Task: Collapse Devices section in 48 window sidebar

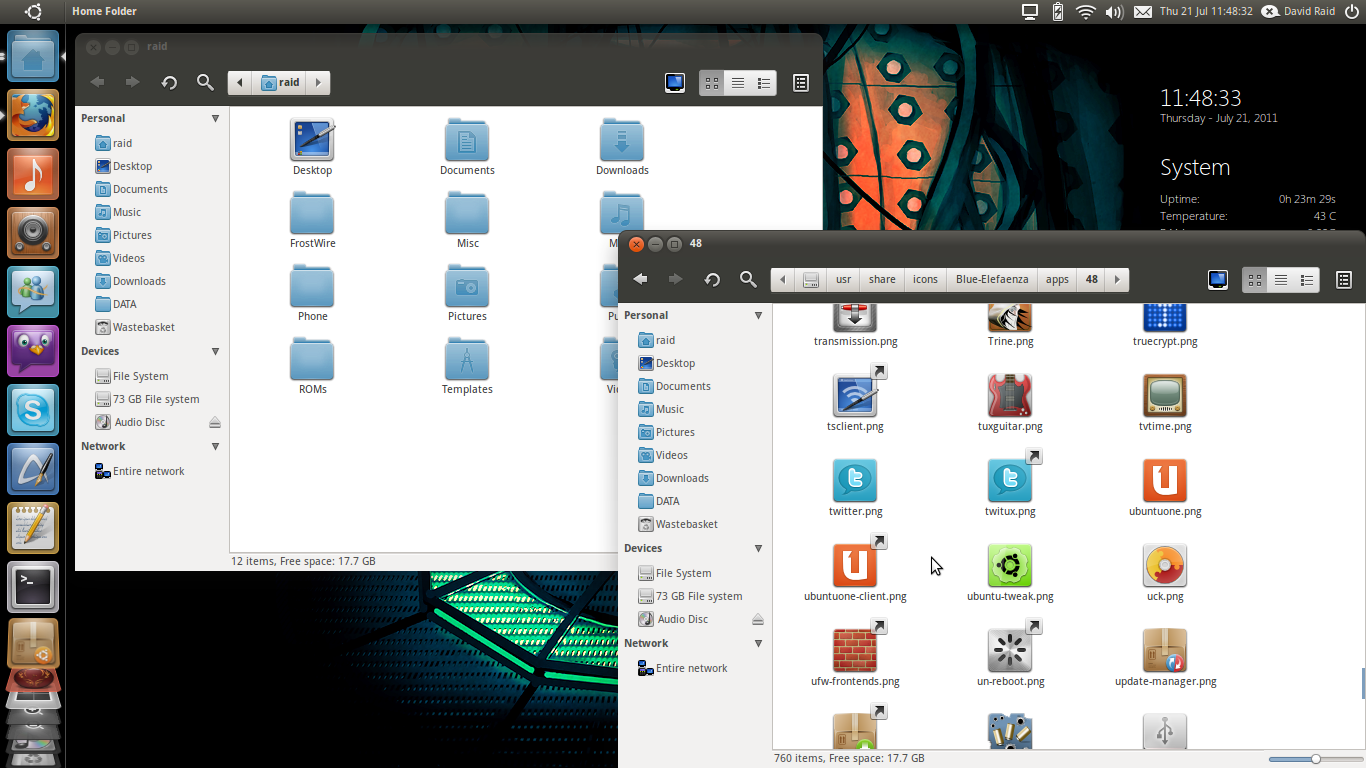Action: (x=758, y=548)
